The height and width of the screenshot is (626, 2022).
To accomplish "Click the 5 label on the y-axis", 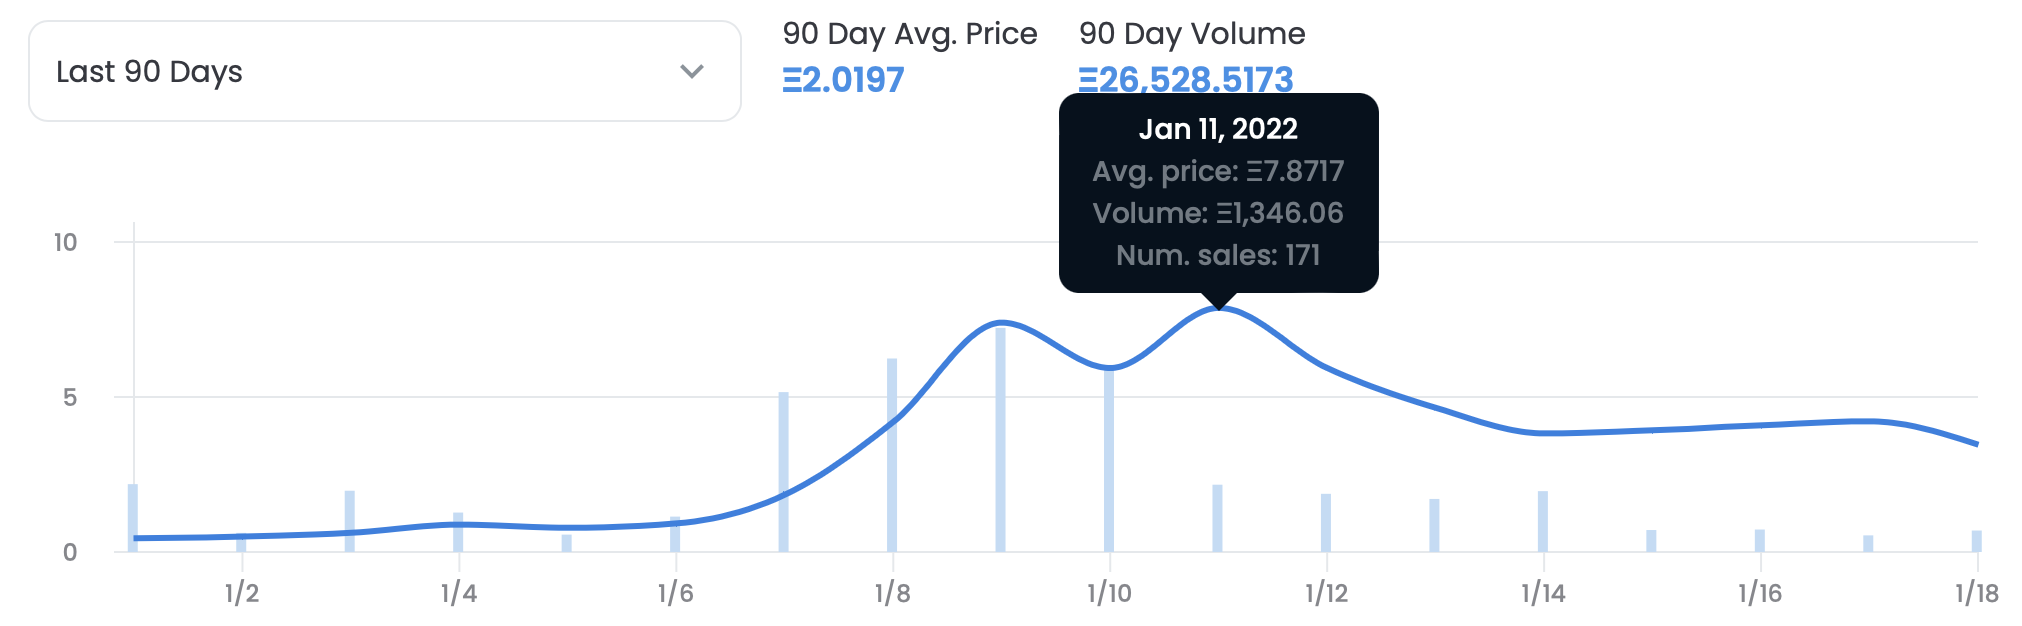I will [x=69, y=398].
